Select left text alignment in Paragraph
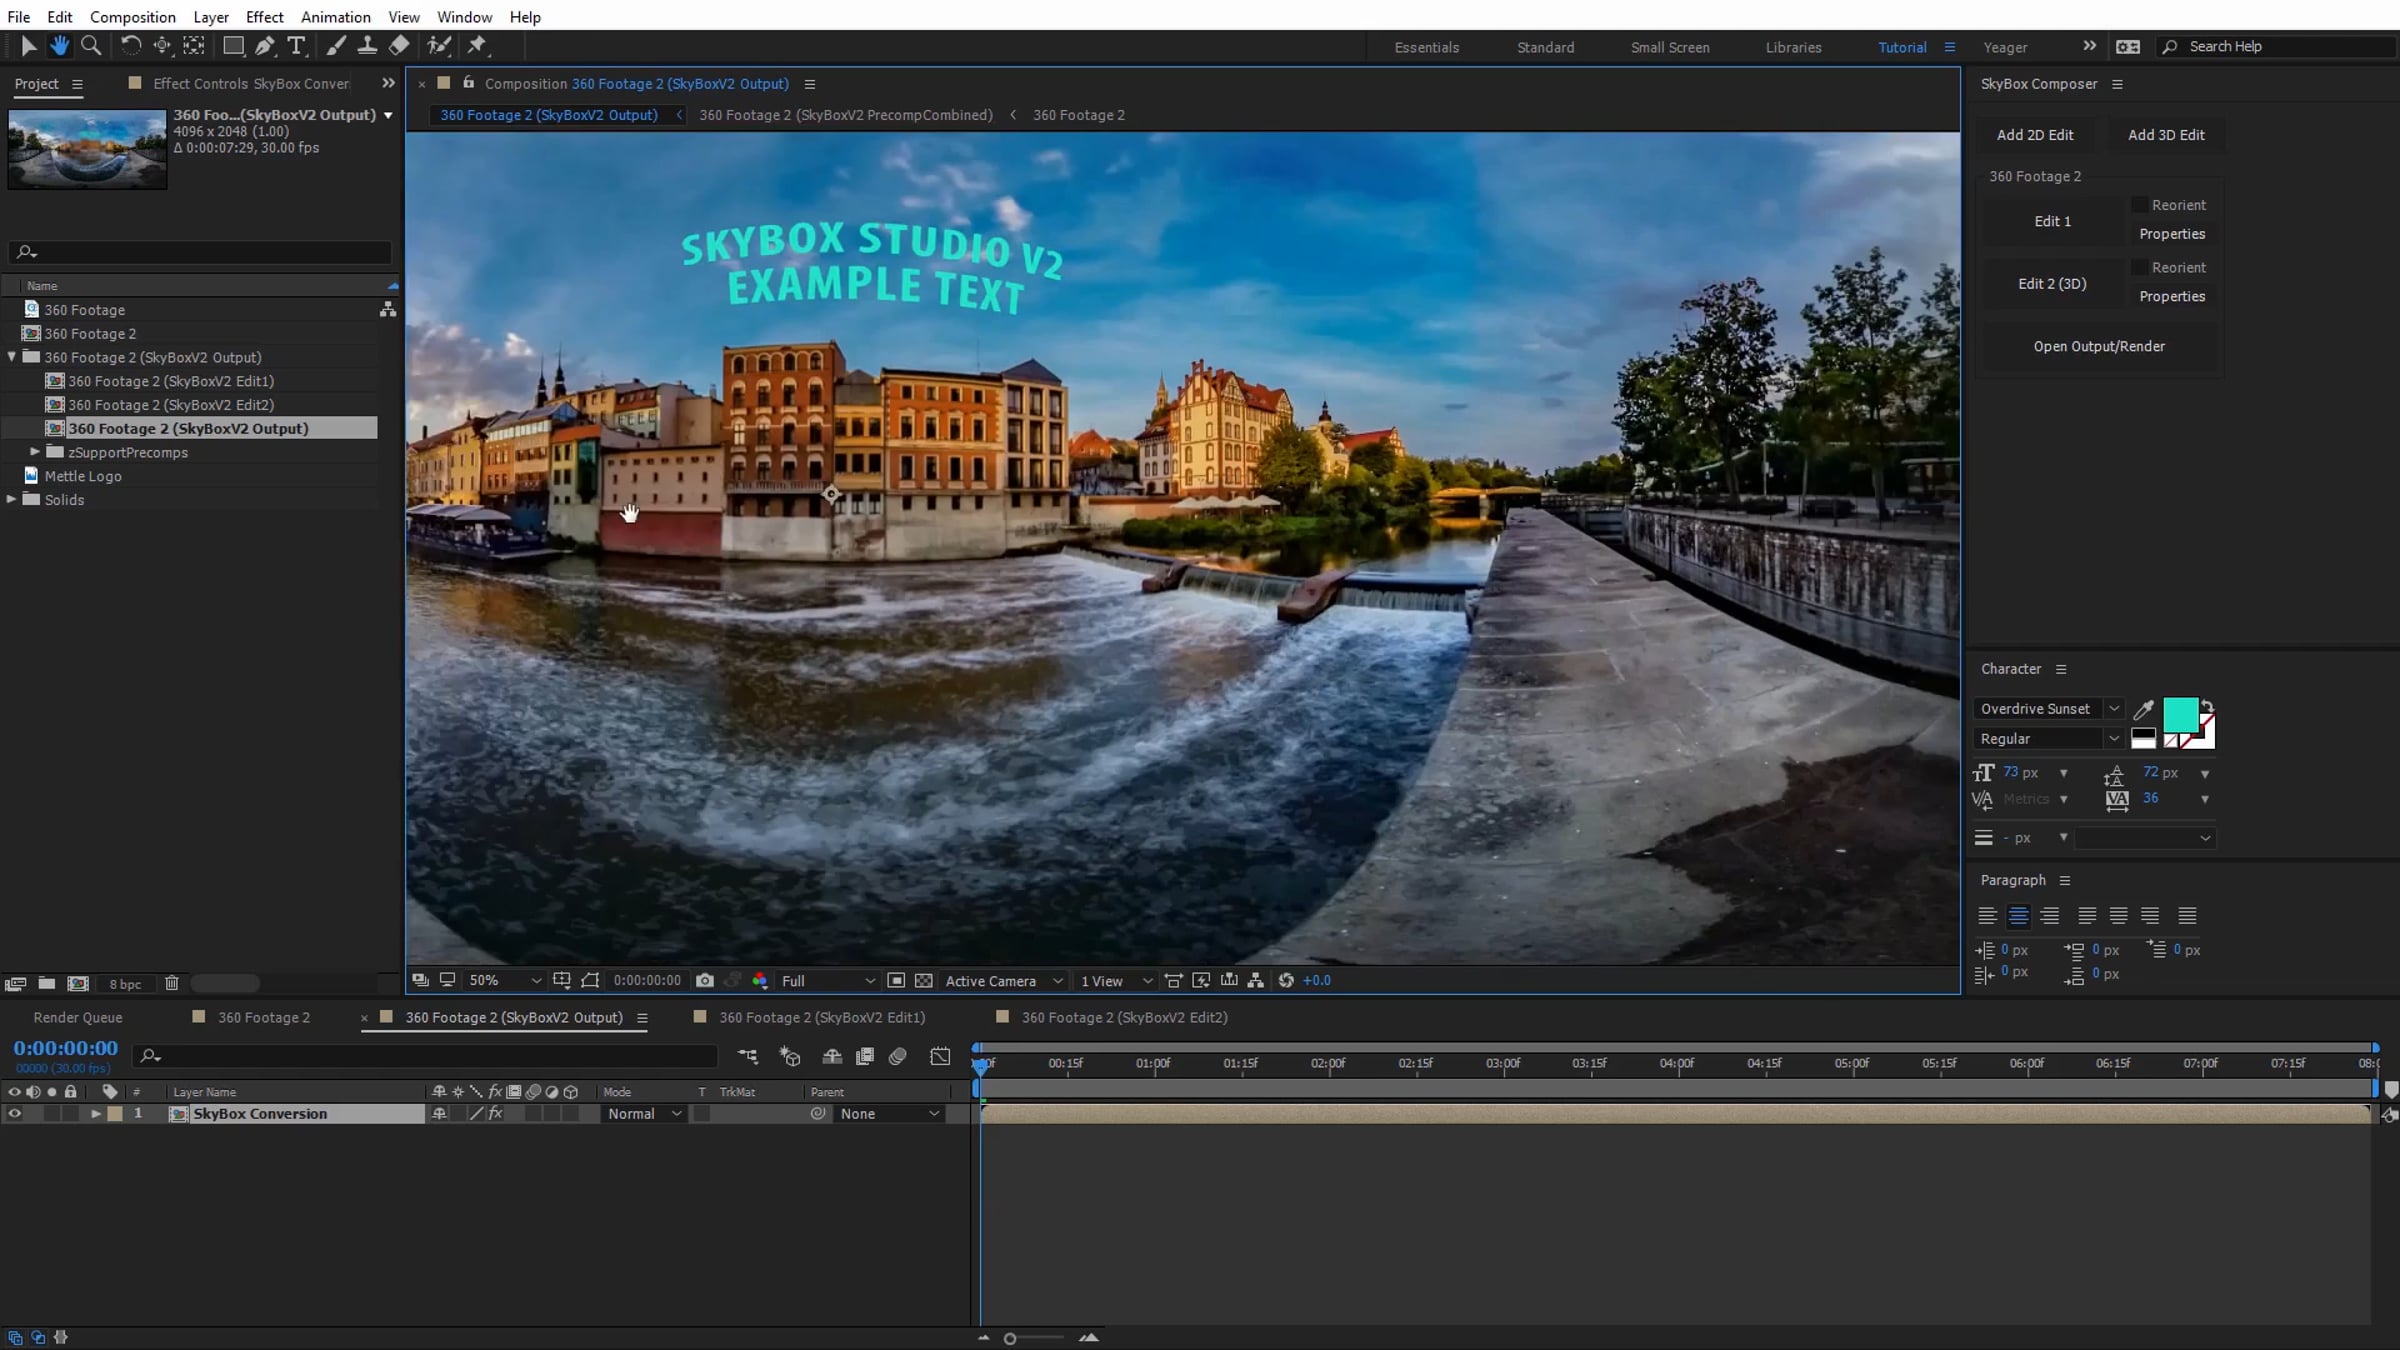This screenshot has width=2400, height=1350. (1987, 916)
